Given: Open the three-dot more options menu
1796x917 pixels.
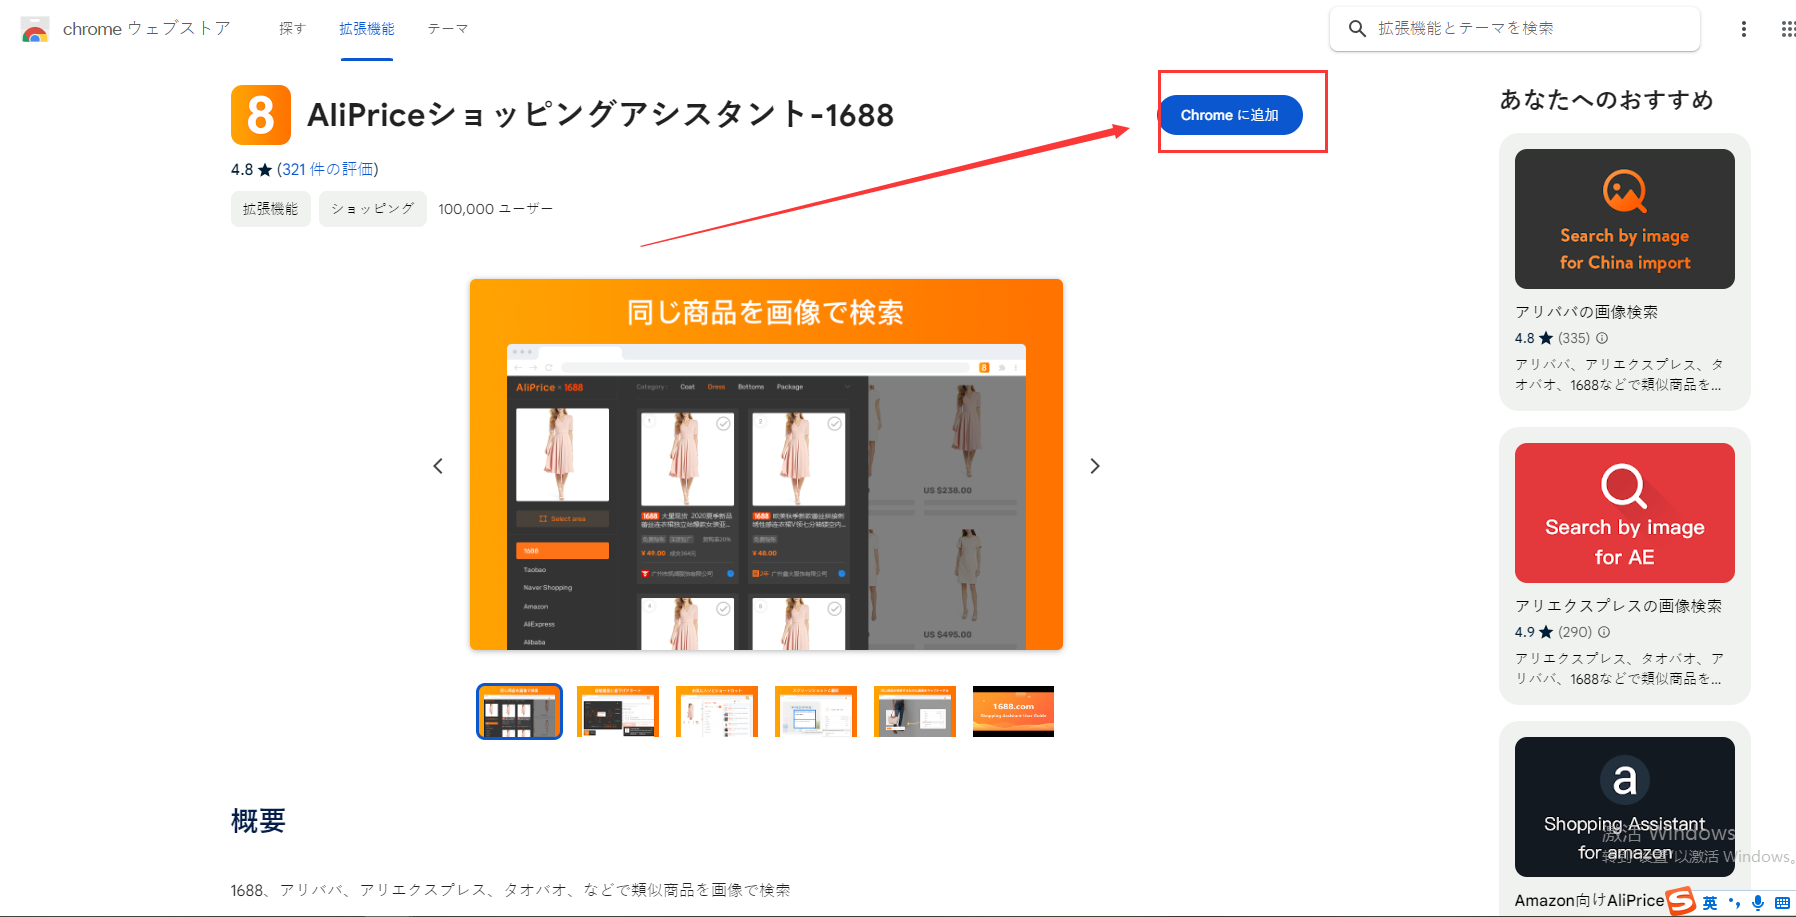Looking at the screenshot, I should pyautogui.click(x=1744, y=29).
